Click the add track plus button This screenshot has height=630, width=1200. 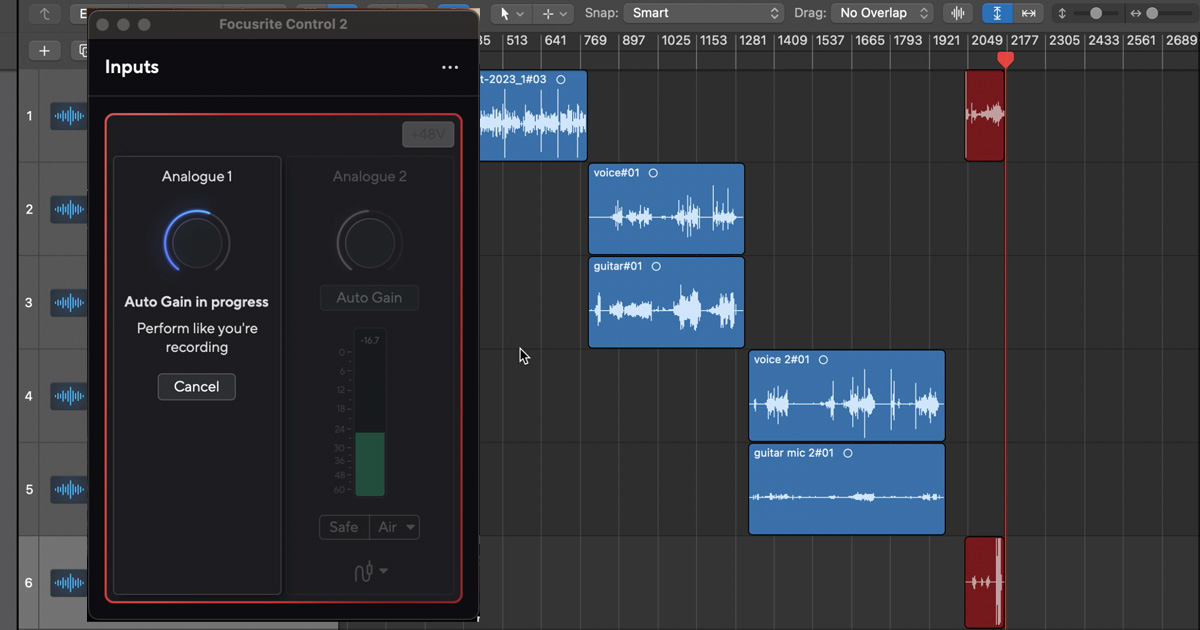(44, 50)
